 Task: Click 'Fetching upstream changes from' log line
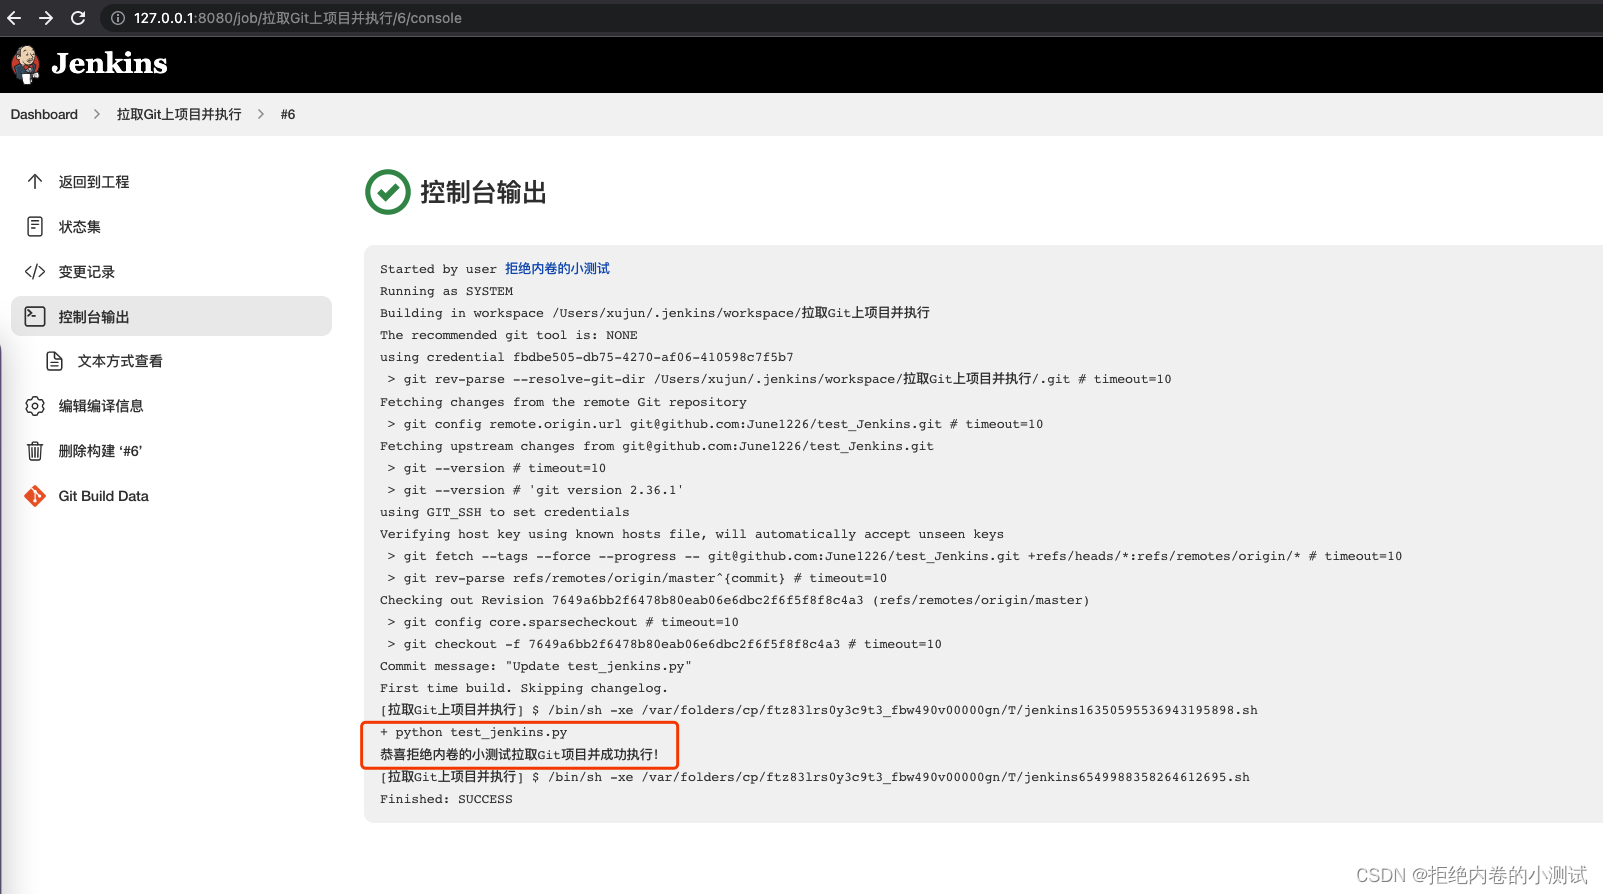point(656,446)
